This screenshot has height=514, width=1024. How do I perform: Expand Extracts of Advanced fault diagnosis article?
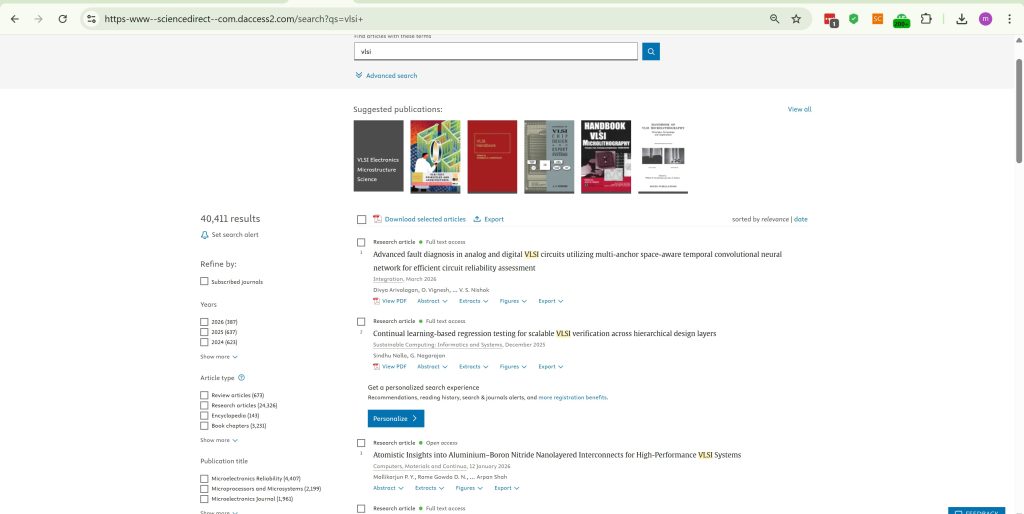[x=473, y=301]
